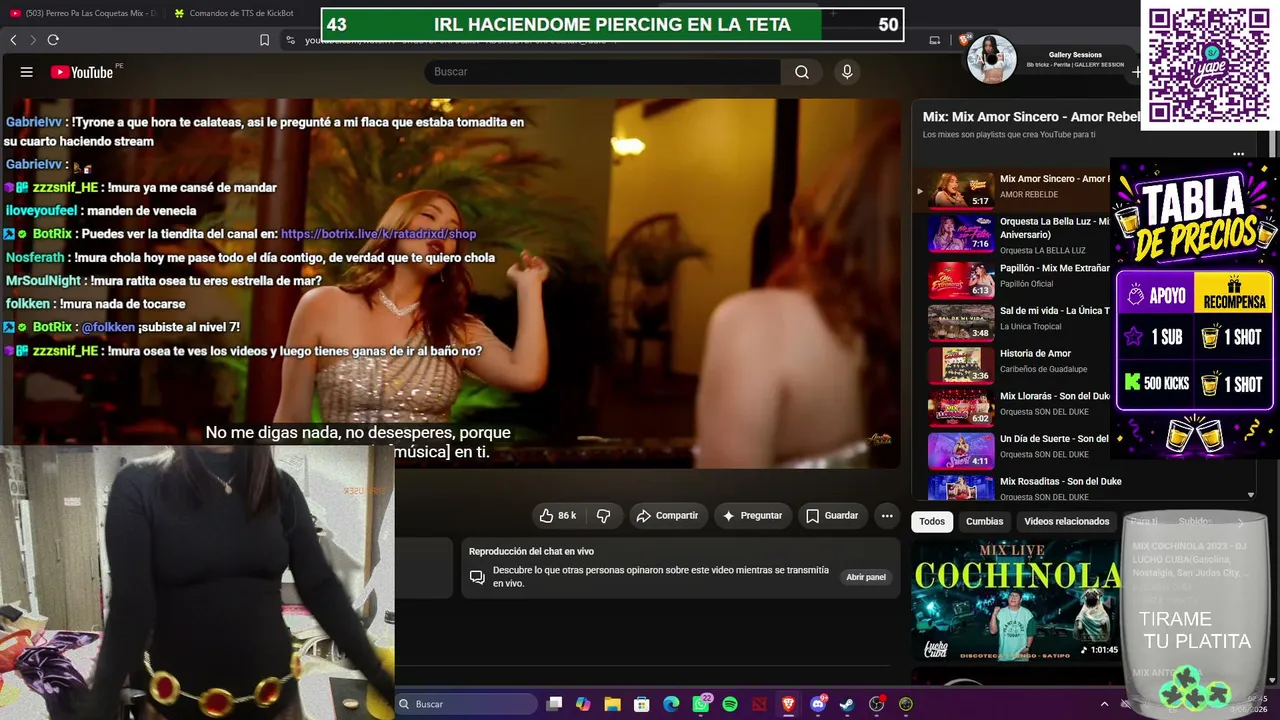Click chat username MrSoulNight

tap(43, 281)
